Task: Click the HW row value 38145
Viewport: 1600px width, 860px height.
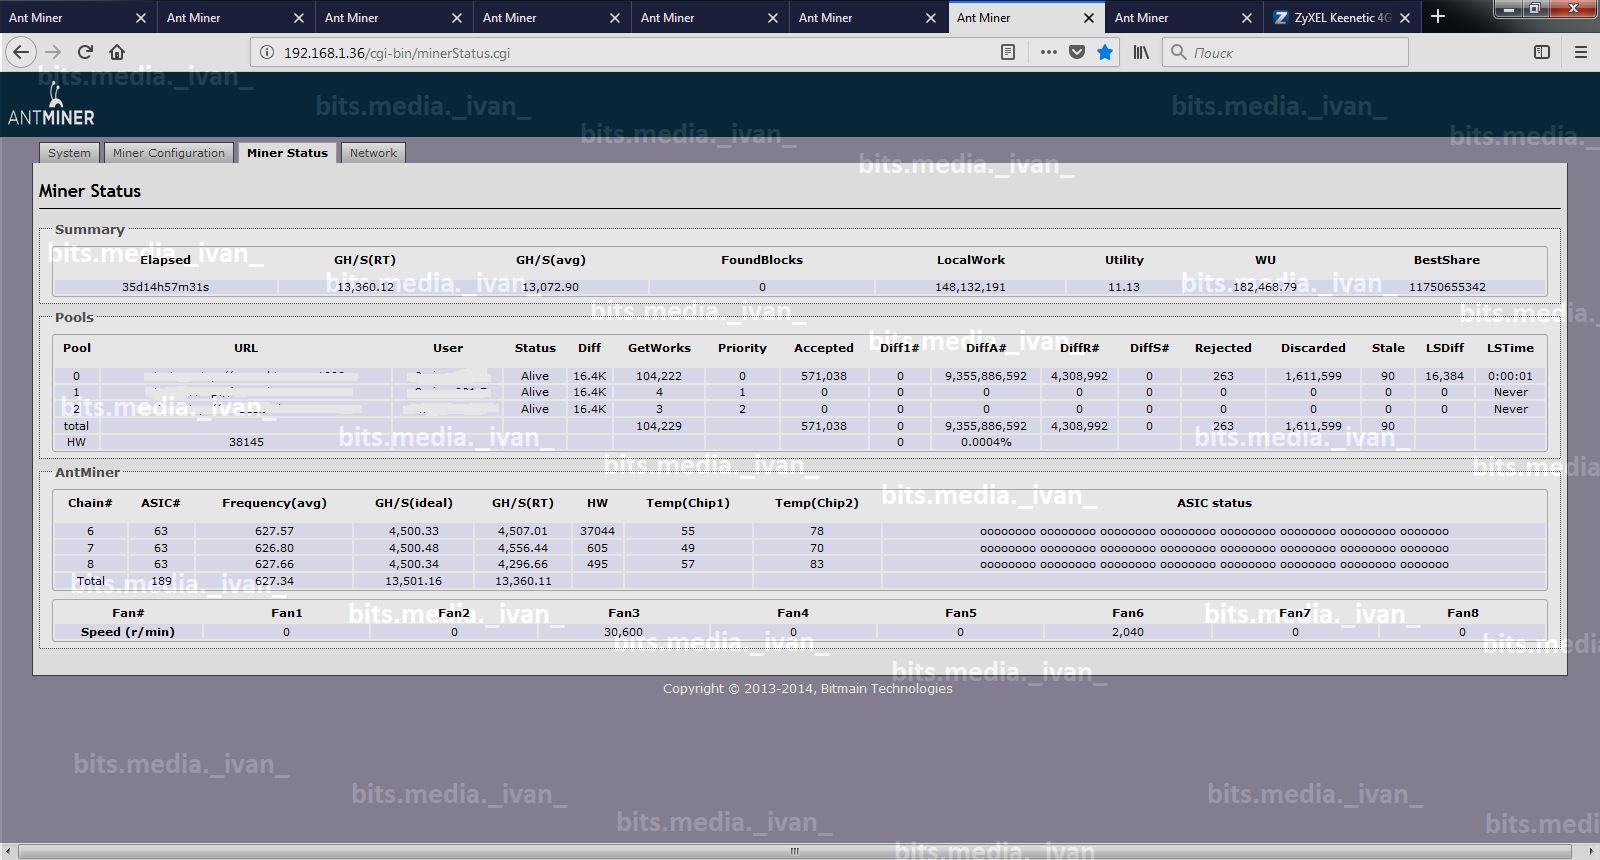Action: pos(246,442)
